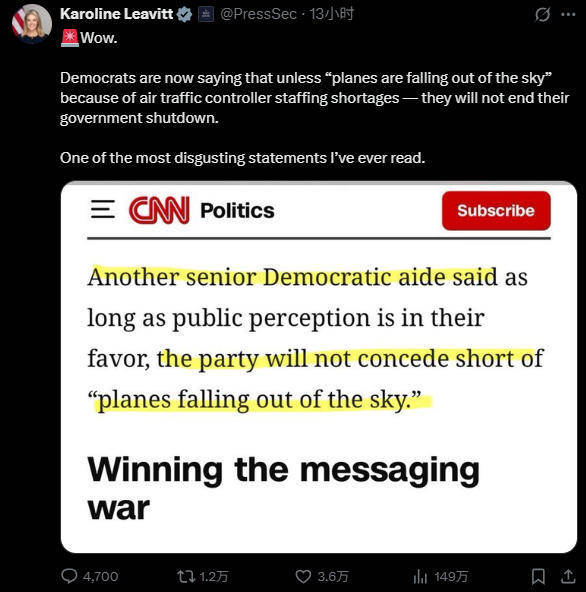
Task: Click the Politics section label
Action: 237,210
